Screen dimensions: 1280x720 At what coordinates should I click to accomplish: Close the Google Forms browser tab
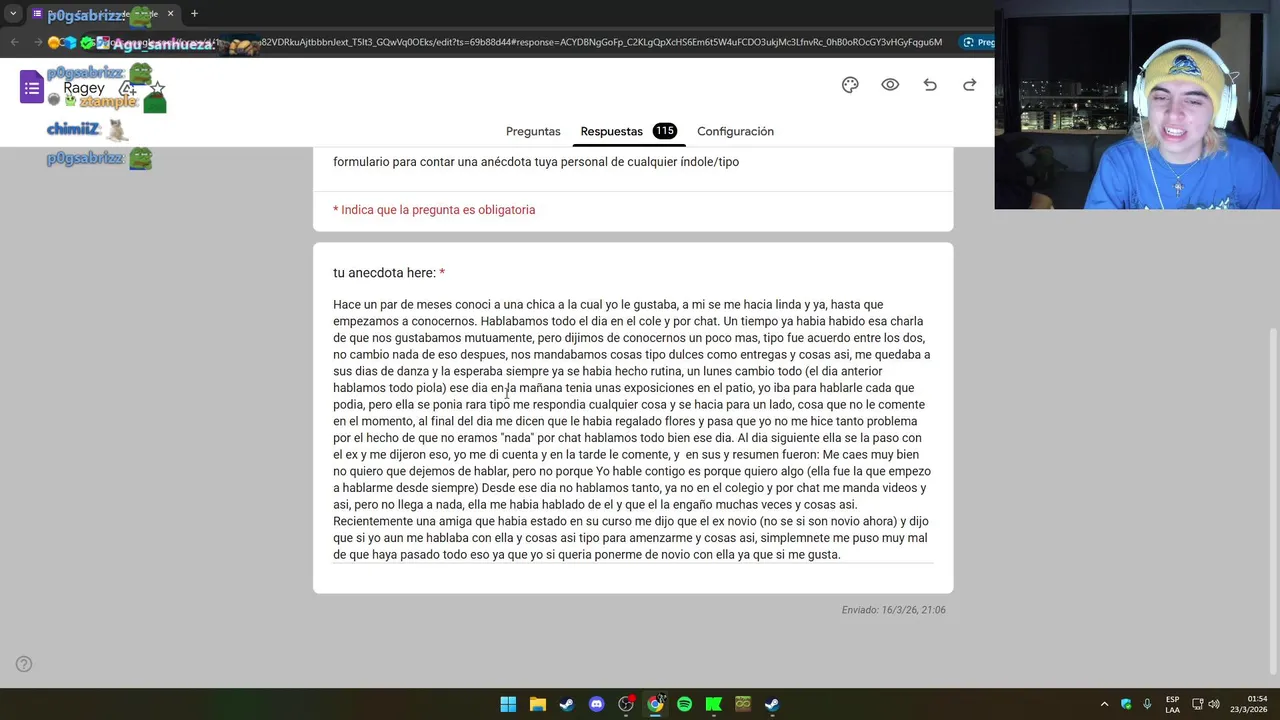click(170, 14)
